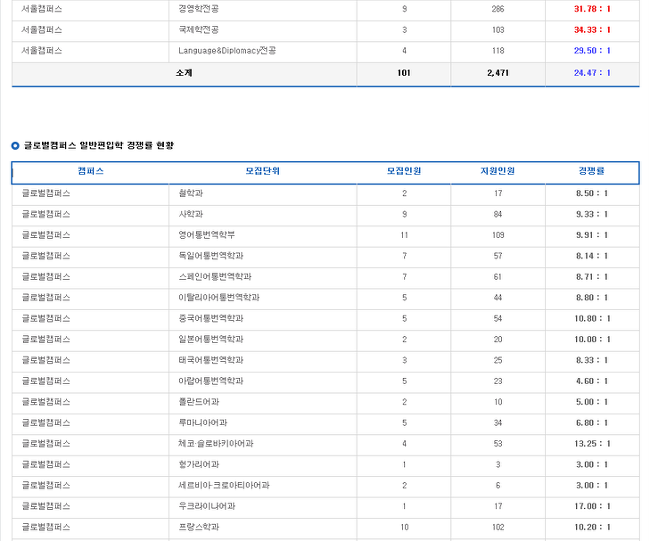The width and height of the screenshot is (650, 541).
Task: Click the 9.91 : 1 ratio value
Action: pos(592,235)
